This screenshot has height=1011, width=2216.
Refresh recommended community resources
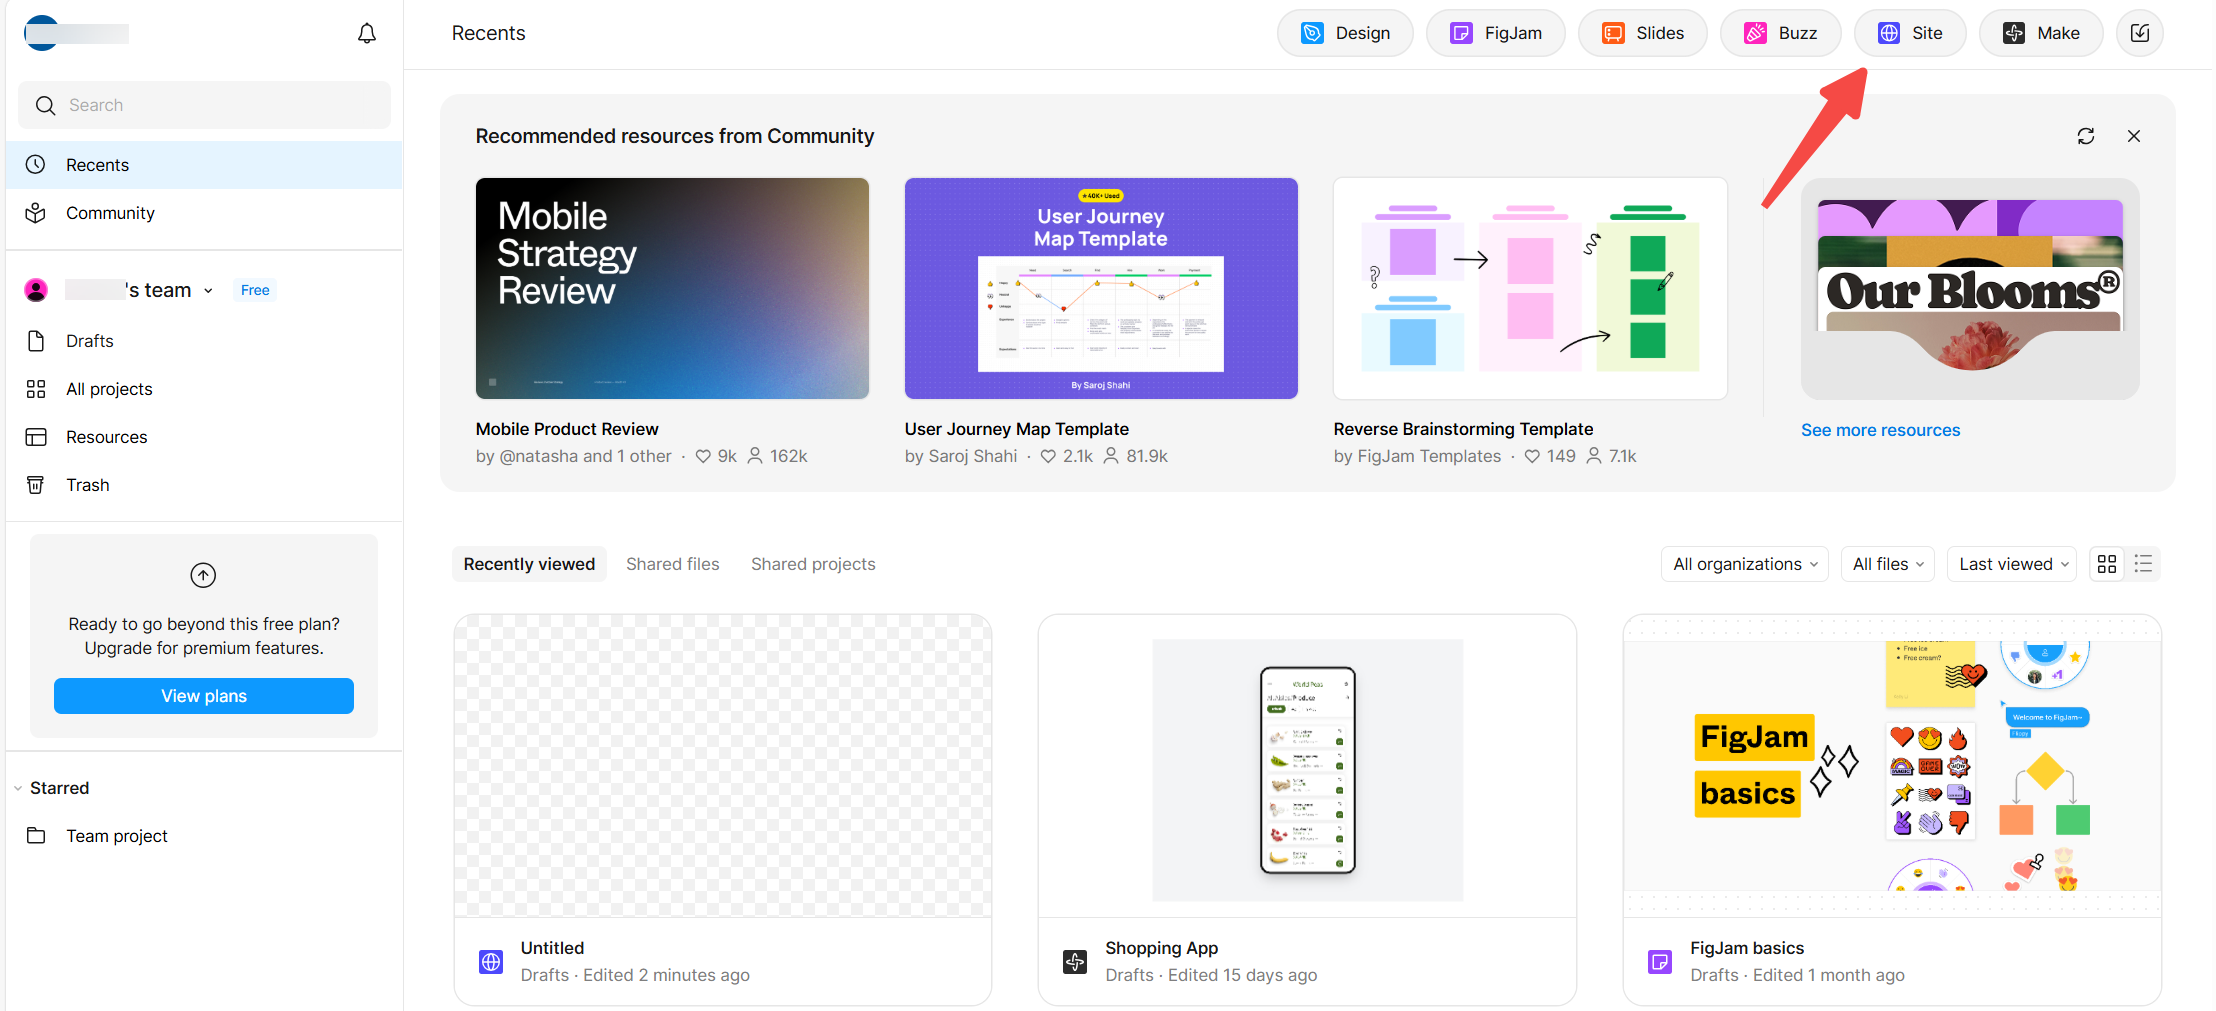2085,136
